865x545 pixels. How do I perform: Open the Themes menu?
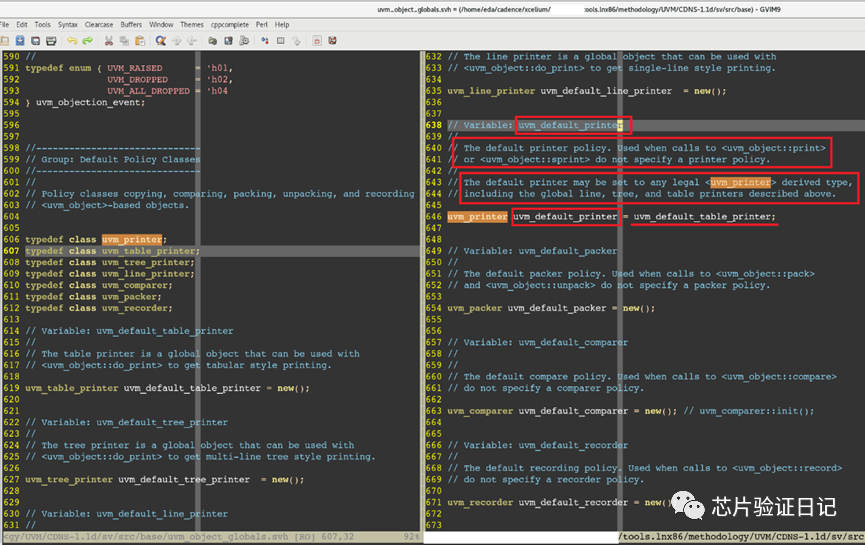click(x=192, y=24)
